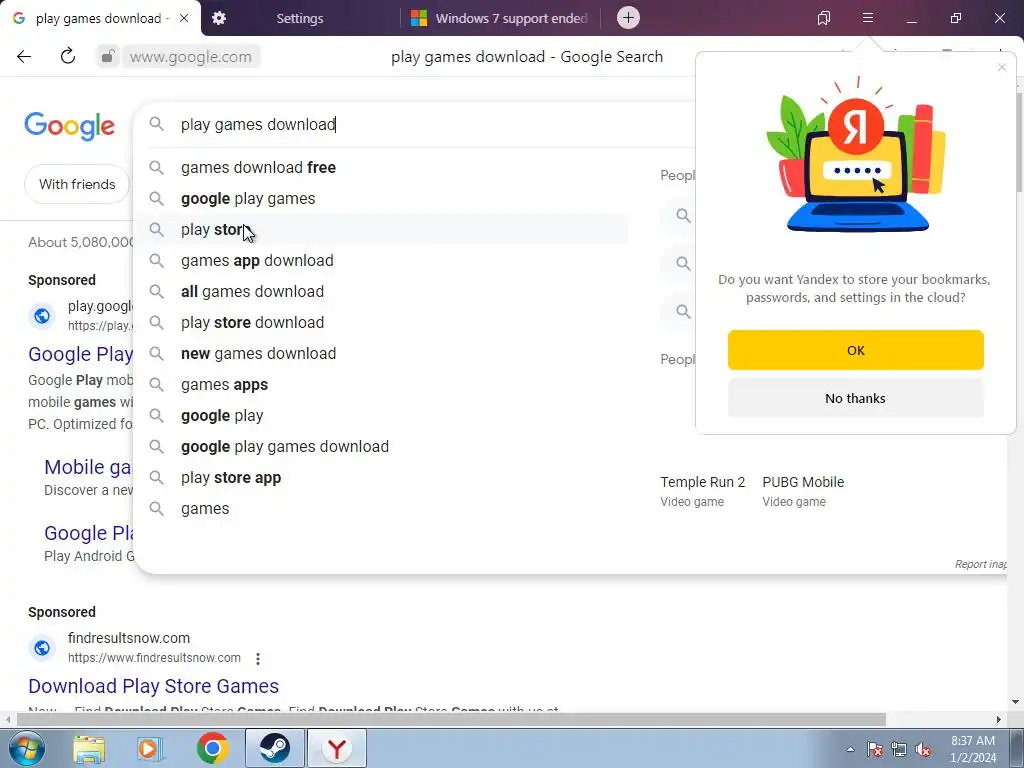Open Temple Run 2 video game entry

pyautogui.click(x=702, y=491)
